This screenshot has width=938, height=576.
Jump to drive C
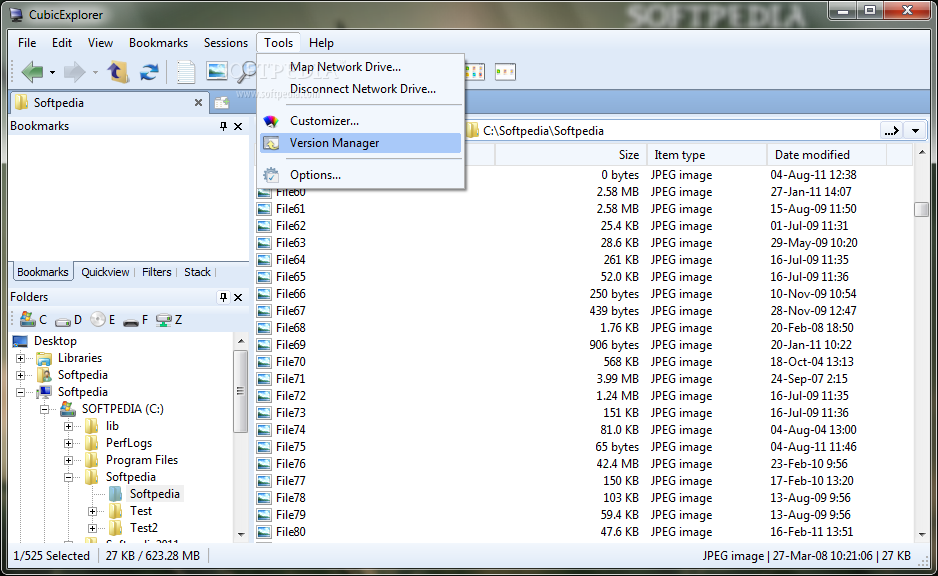coord(33,320)
